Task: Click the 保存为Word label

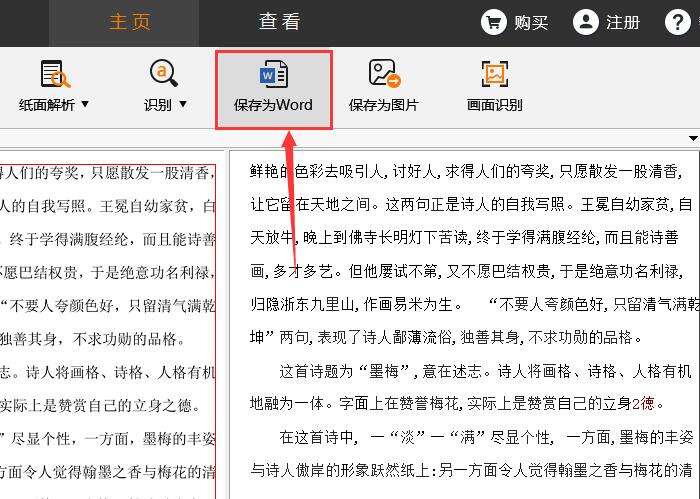Action: coord(273,105)
